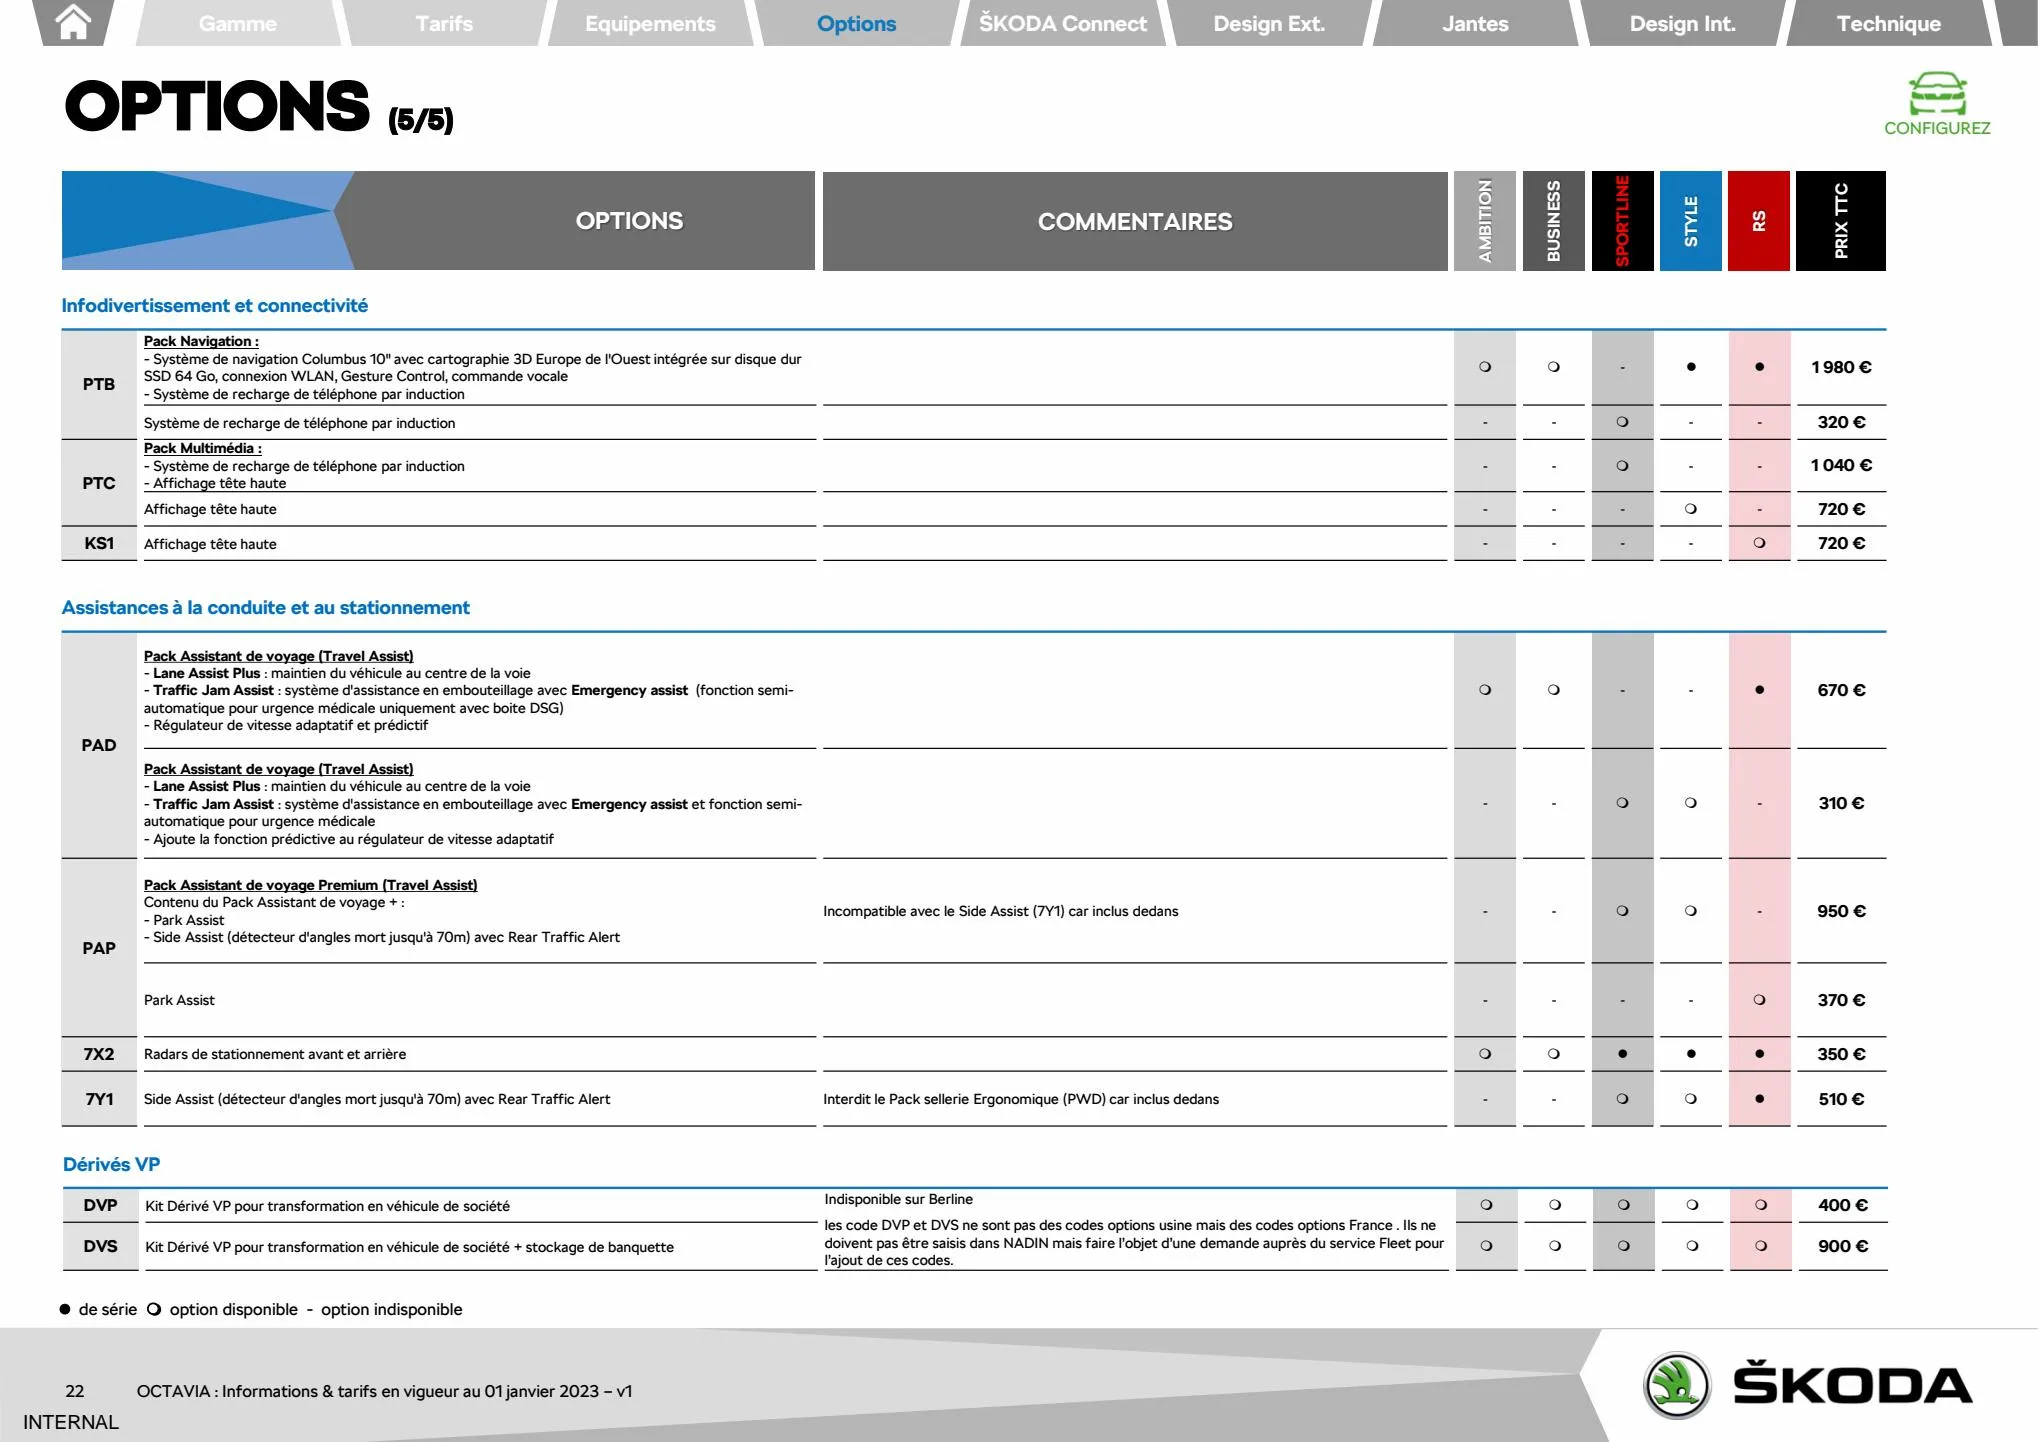Screen dimensions: 2040x1442
Task: Switch to the Tarifs tab
Action: point(444,23)
